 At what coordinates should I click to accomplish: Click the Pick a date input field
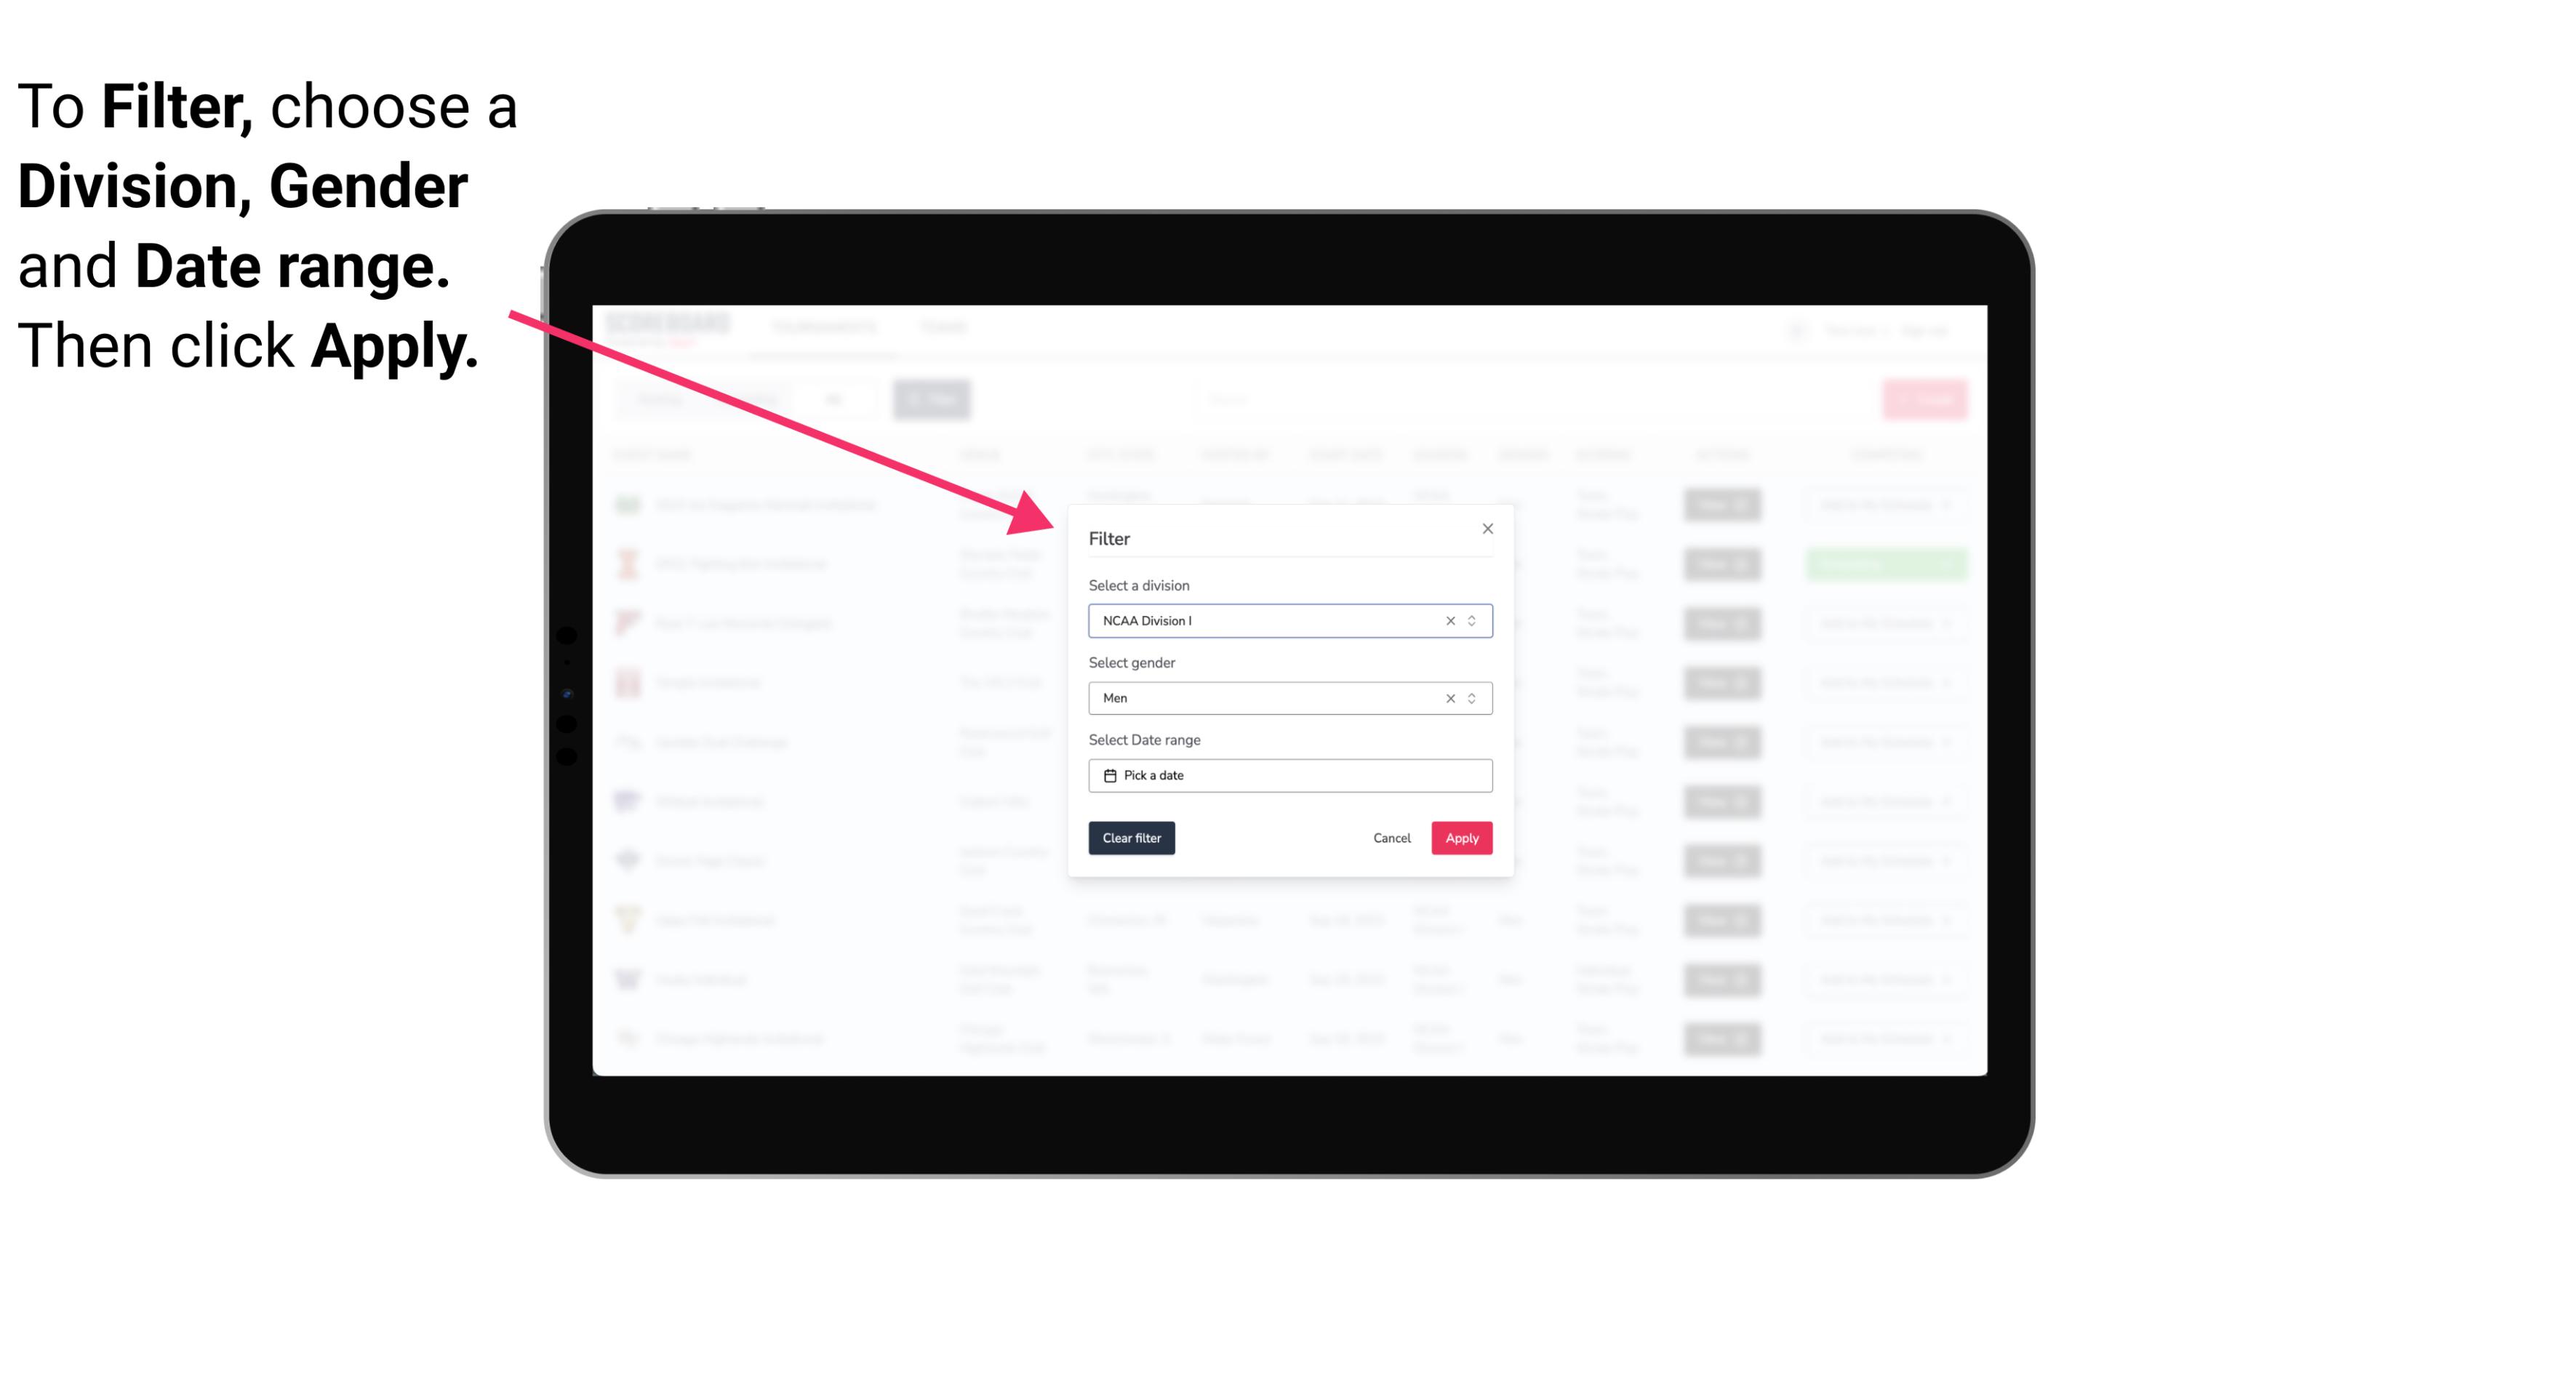click(1289, 775)
